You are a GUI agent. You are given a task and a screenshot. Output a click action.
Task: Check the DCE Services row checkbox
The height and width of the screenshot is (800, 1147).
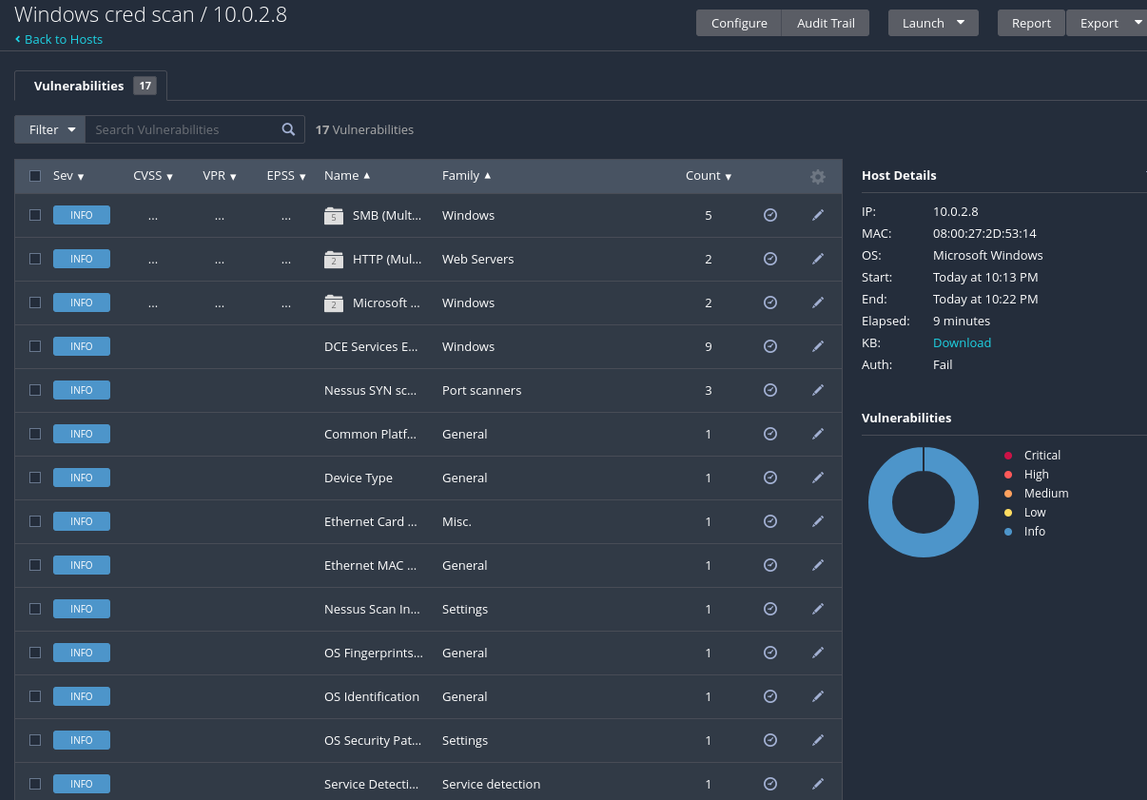(x=35, y=346)
